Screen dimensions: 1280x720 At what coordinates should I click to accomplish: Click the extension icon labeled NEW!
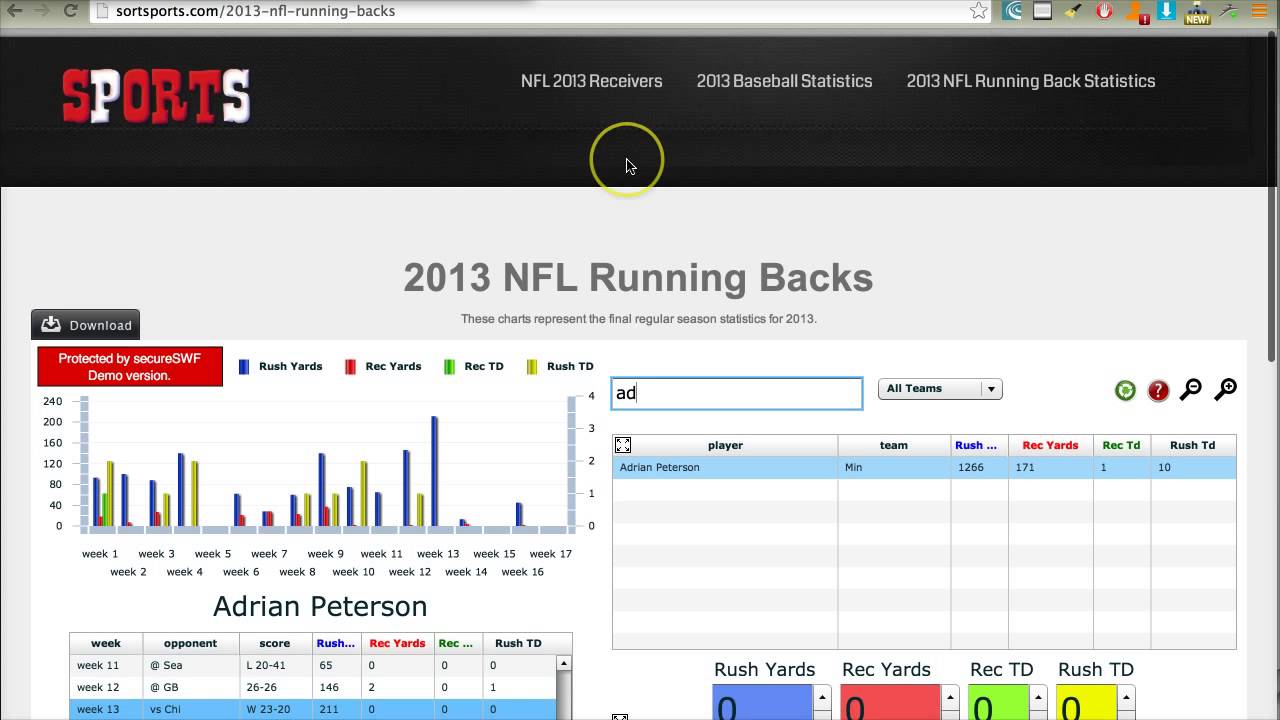1197,12
